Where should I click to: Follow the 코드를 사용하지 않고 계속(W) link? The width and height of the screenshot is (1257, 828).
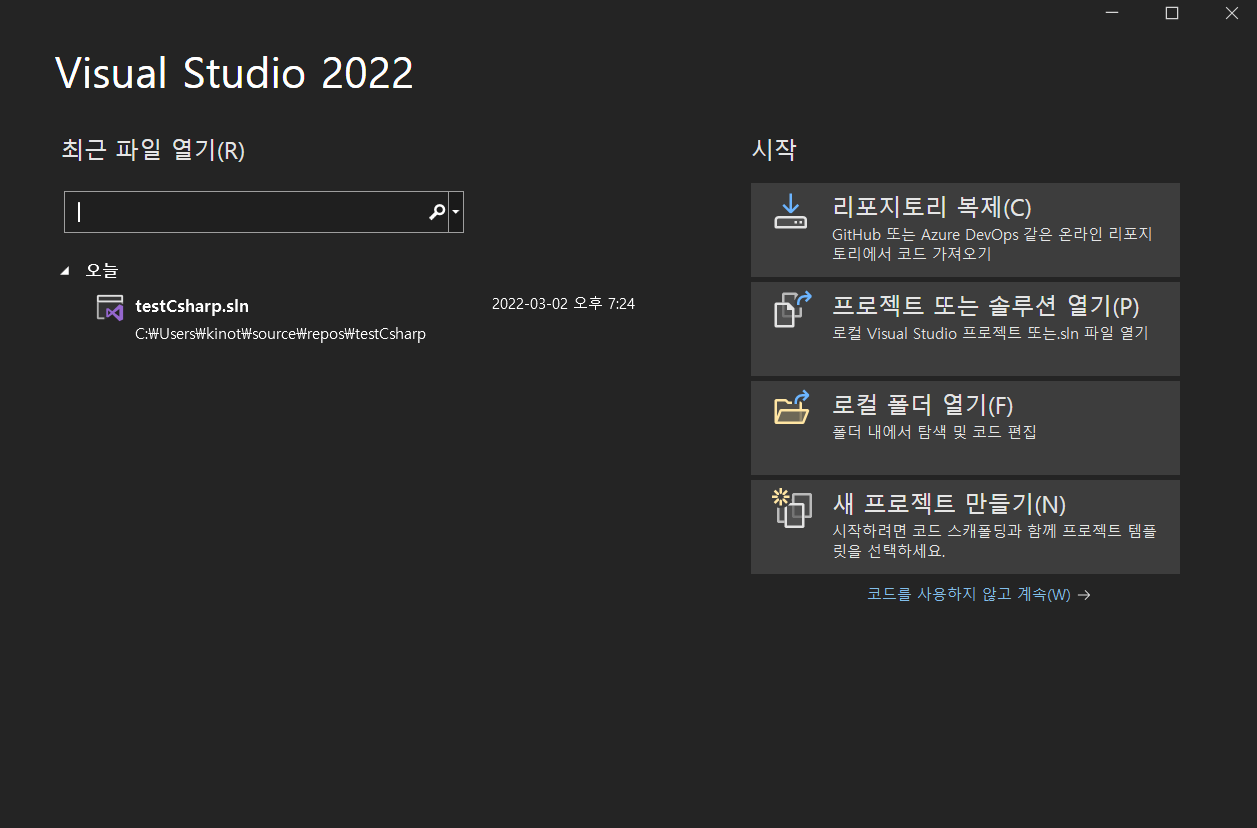click(978, 594)
